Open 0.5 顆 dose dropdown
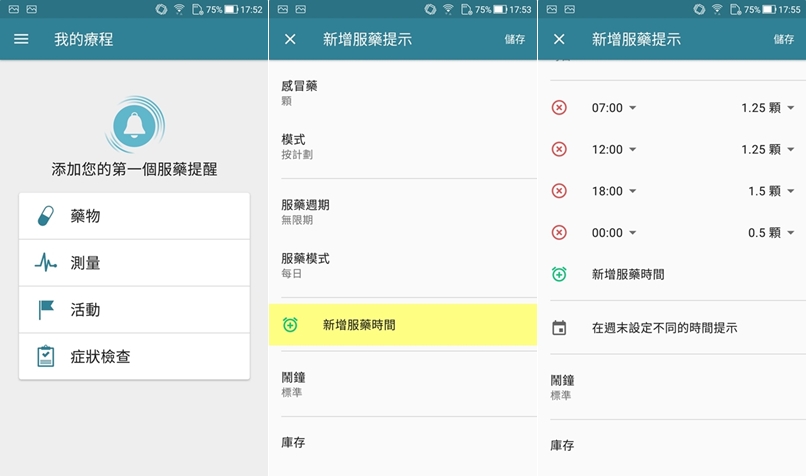Image resolution: width=806 pixels, height=476 pixels. pos(772,232)
